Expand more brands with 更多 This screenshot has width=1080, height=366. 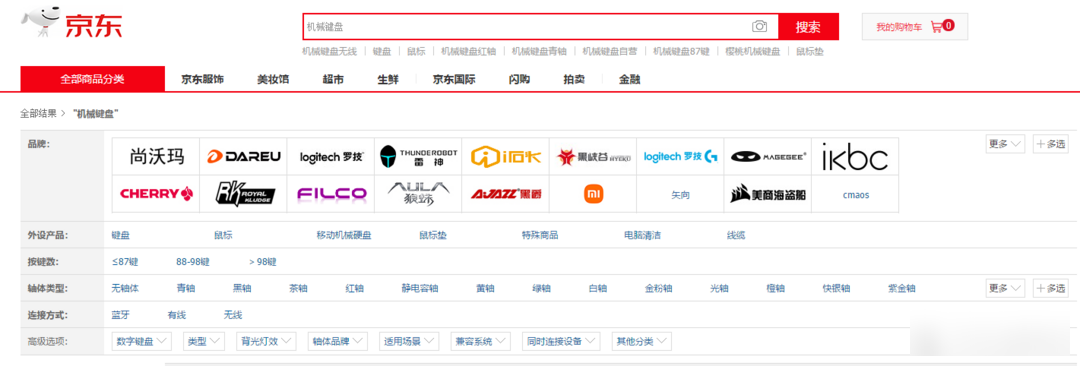click(x=1006, y=144)
